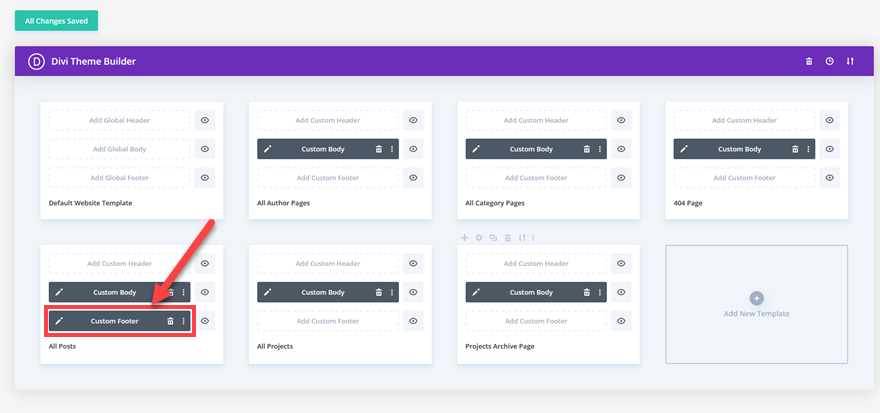
Task: Toggle visibility of Default Website Template global header
Action: tap(205, 120)
